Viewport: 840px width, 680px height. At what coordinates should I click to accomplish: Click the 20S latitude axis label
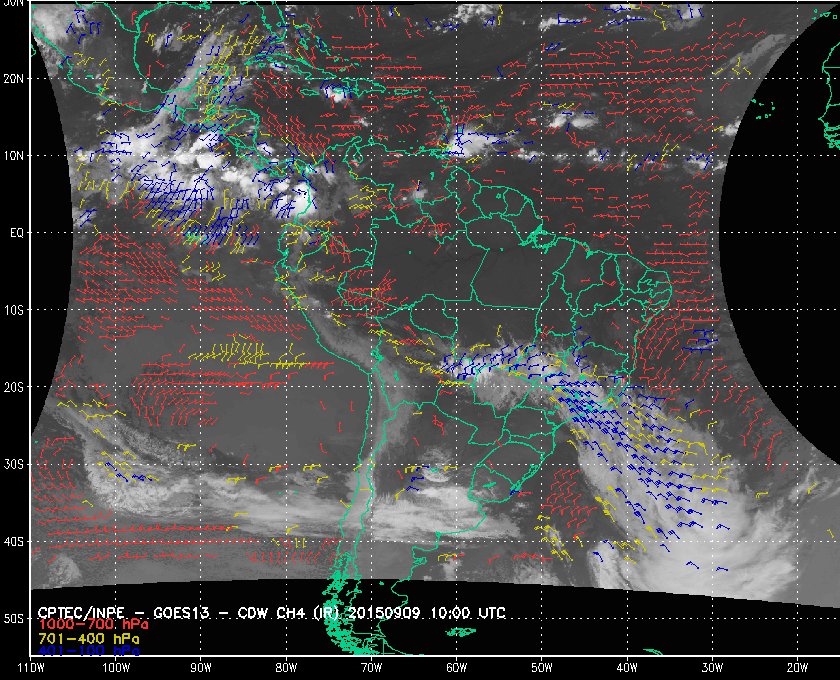[x=12, y=387]
